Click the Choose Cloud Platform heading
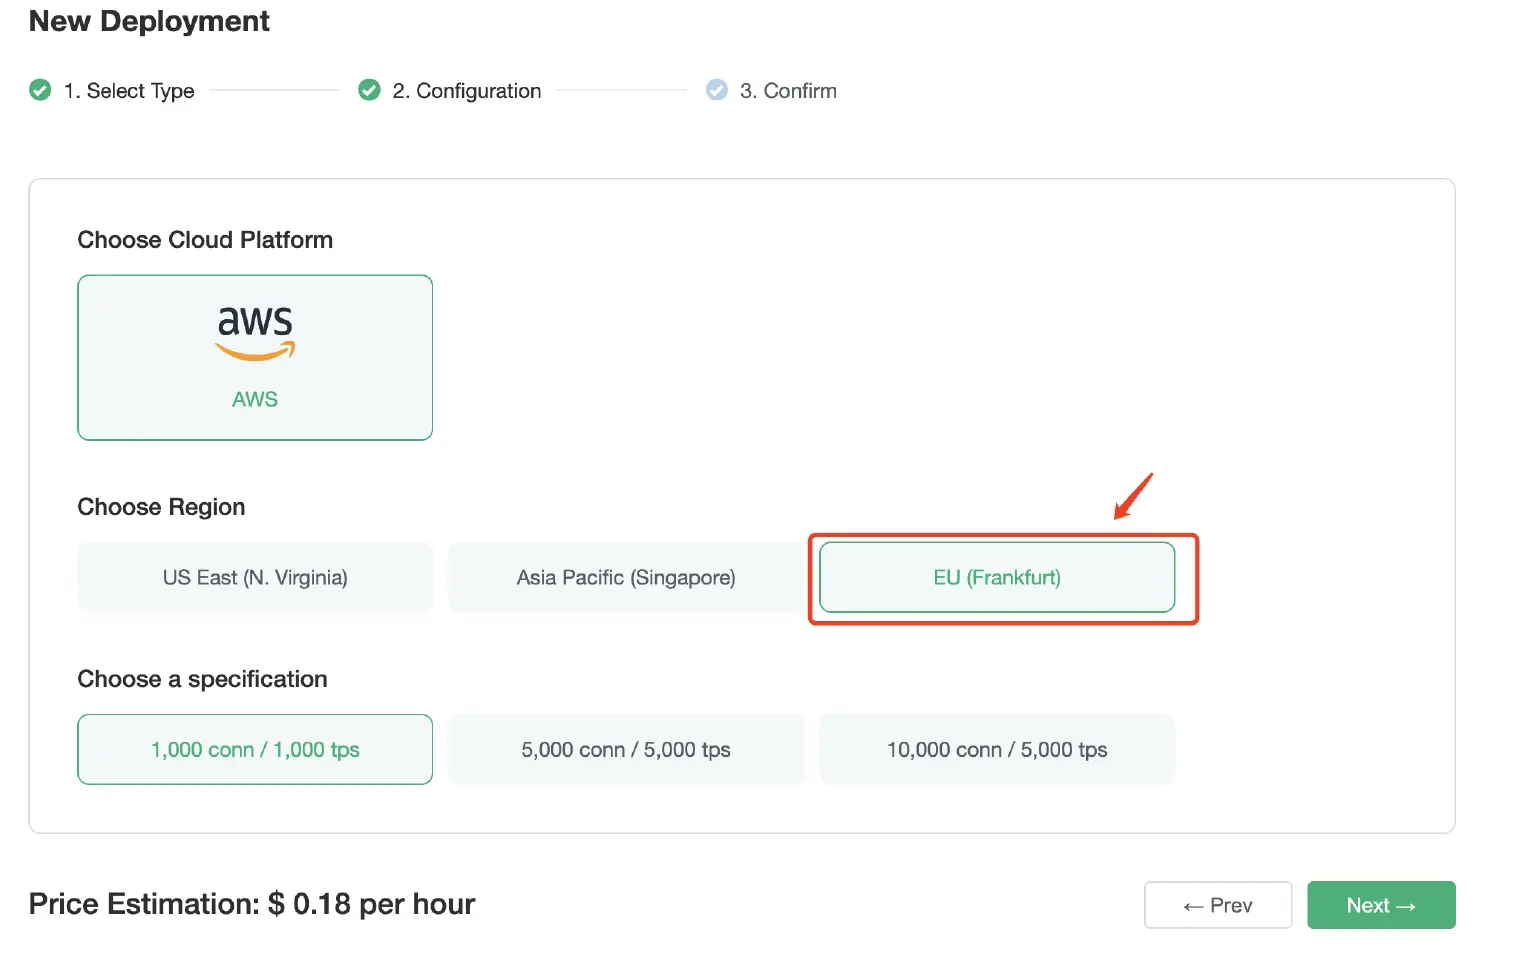 [x=205, y=240]
